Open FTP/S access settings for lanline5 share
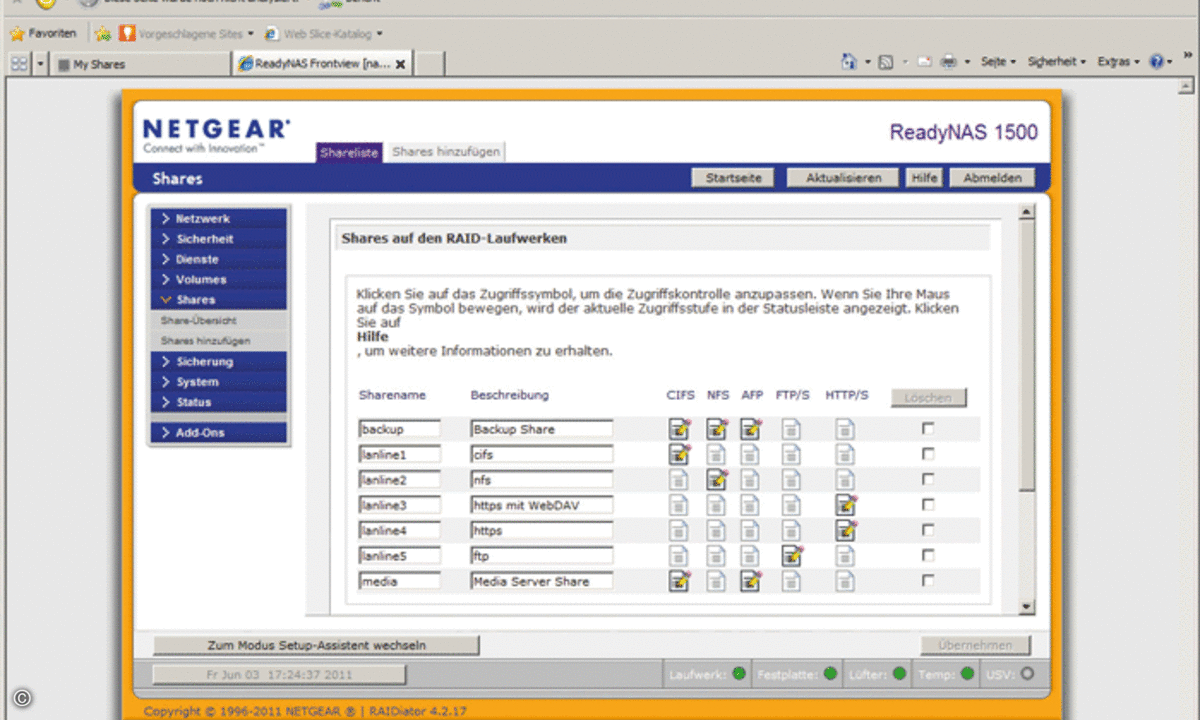Viewport: 1200px width, 720px height. pyautogui.click(x=792, y=556)
